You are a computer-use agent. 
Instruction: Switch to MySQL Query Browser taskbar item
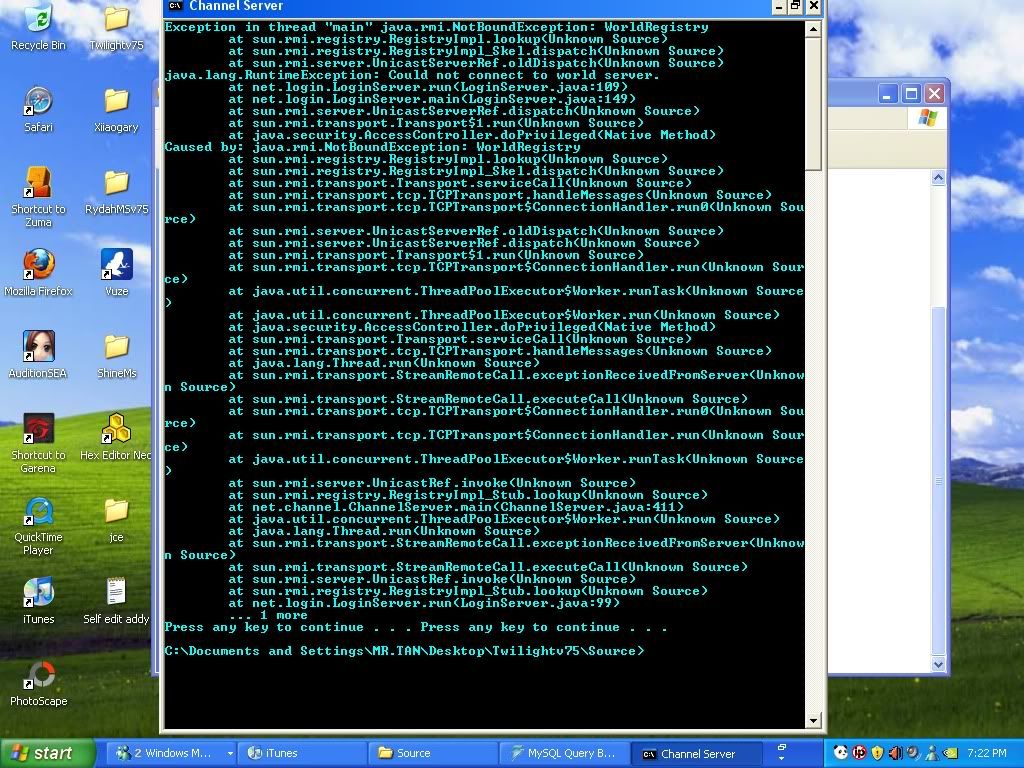[x=563, y=753]
